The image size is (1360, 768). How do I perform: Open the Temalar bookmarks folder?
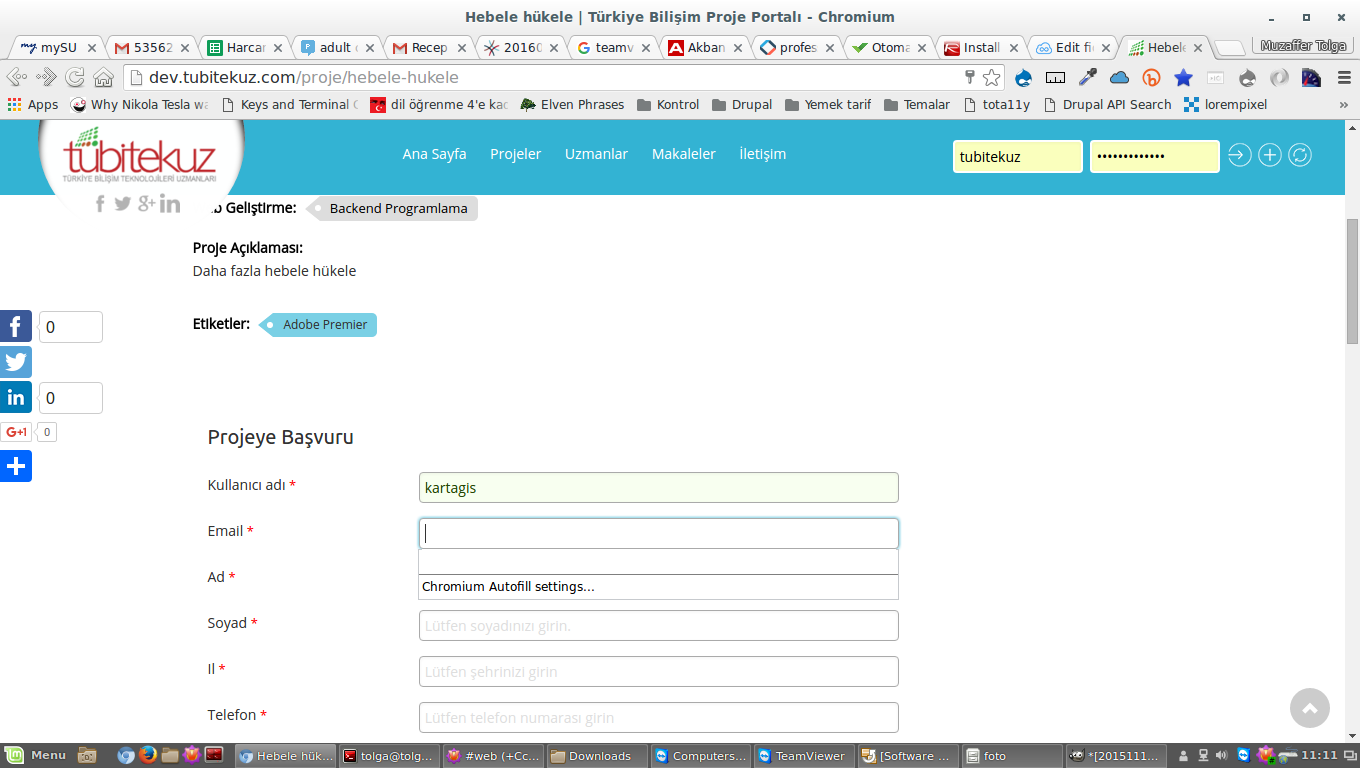coord(917,104)
